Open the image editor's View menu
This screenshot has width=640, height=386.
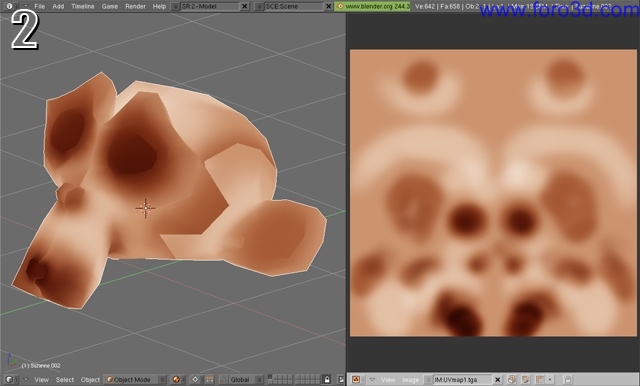(388, 379)
